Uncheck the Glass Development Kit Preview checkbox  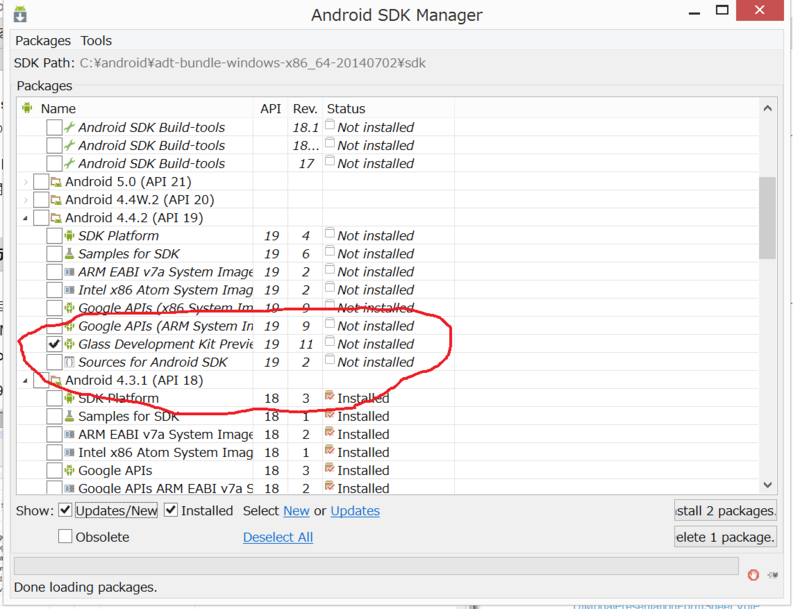(x=54, y=344)
